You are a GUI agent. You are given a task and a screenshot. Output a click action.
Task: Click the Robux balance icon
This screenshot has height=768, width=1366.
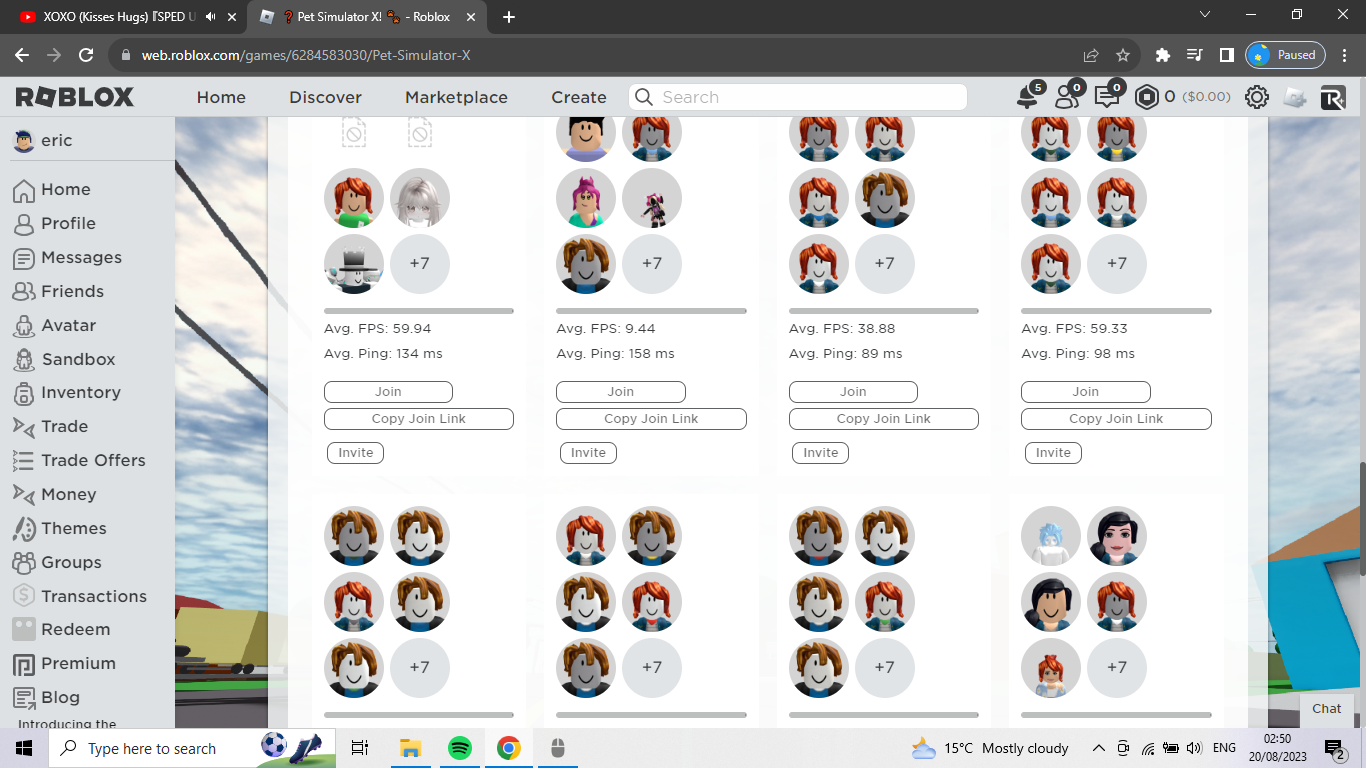[x=1147, y=97]
